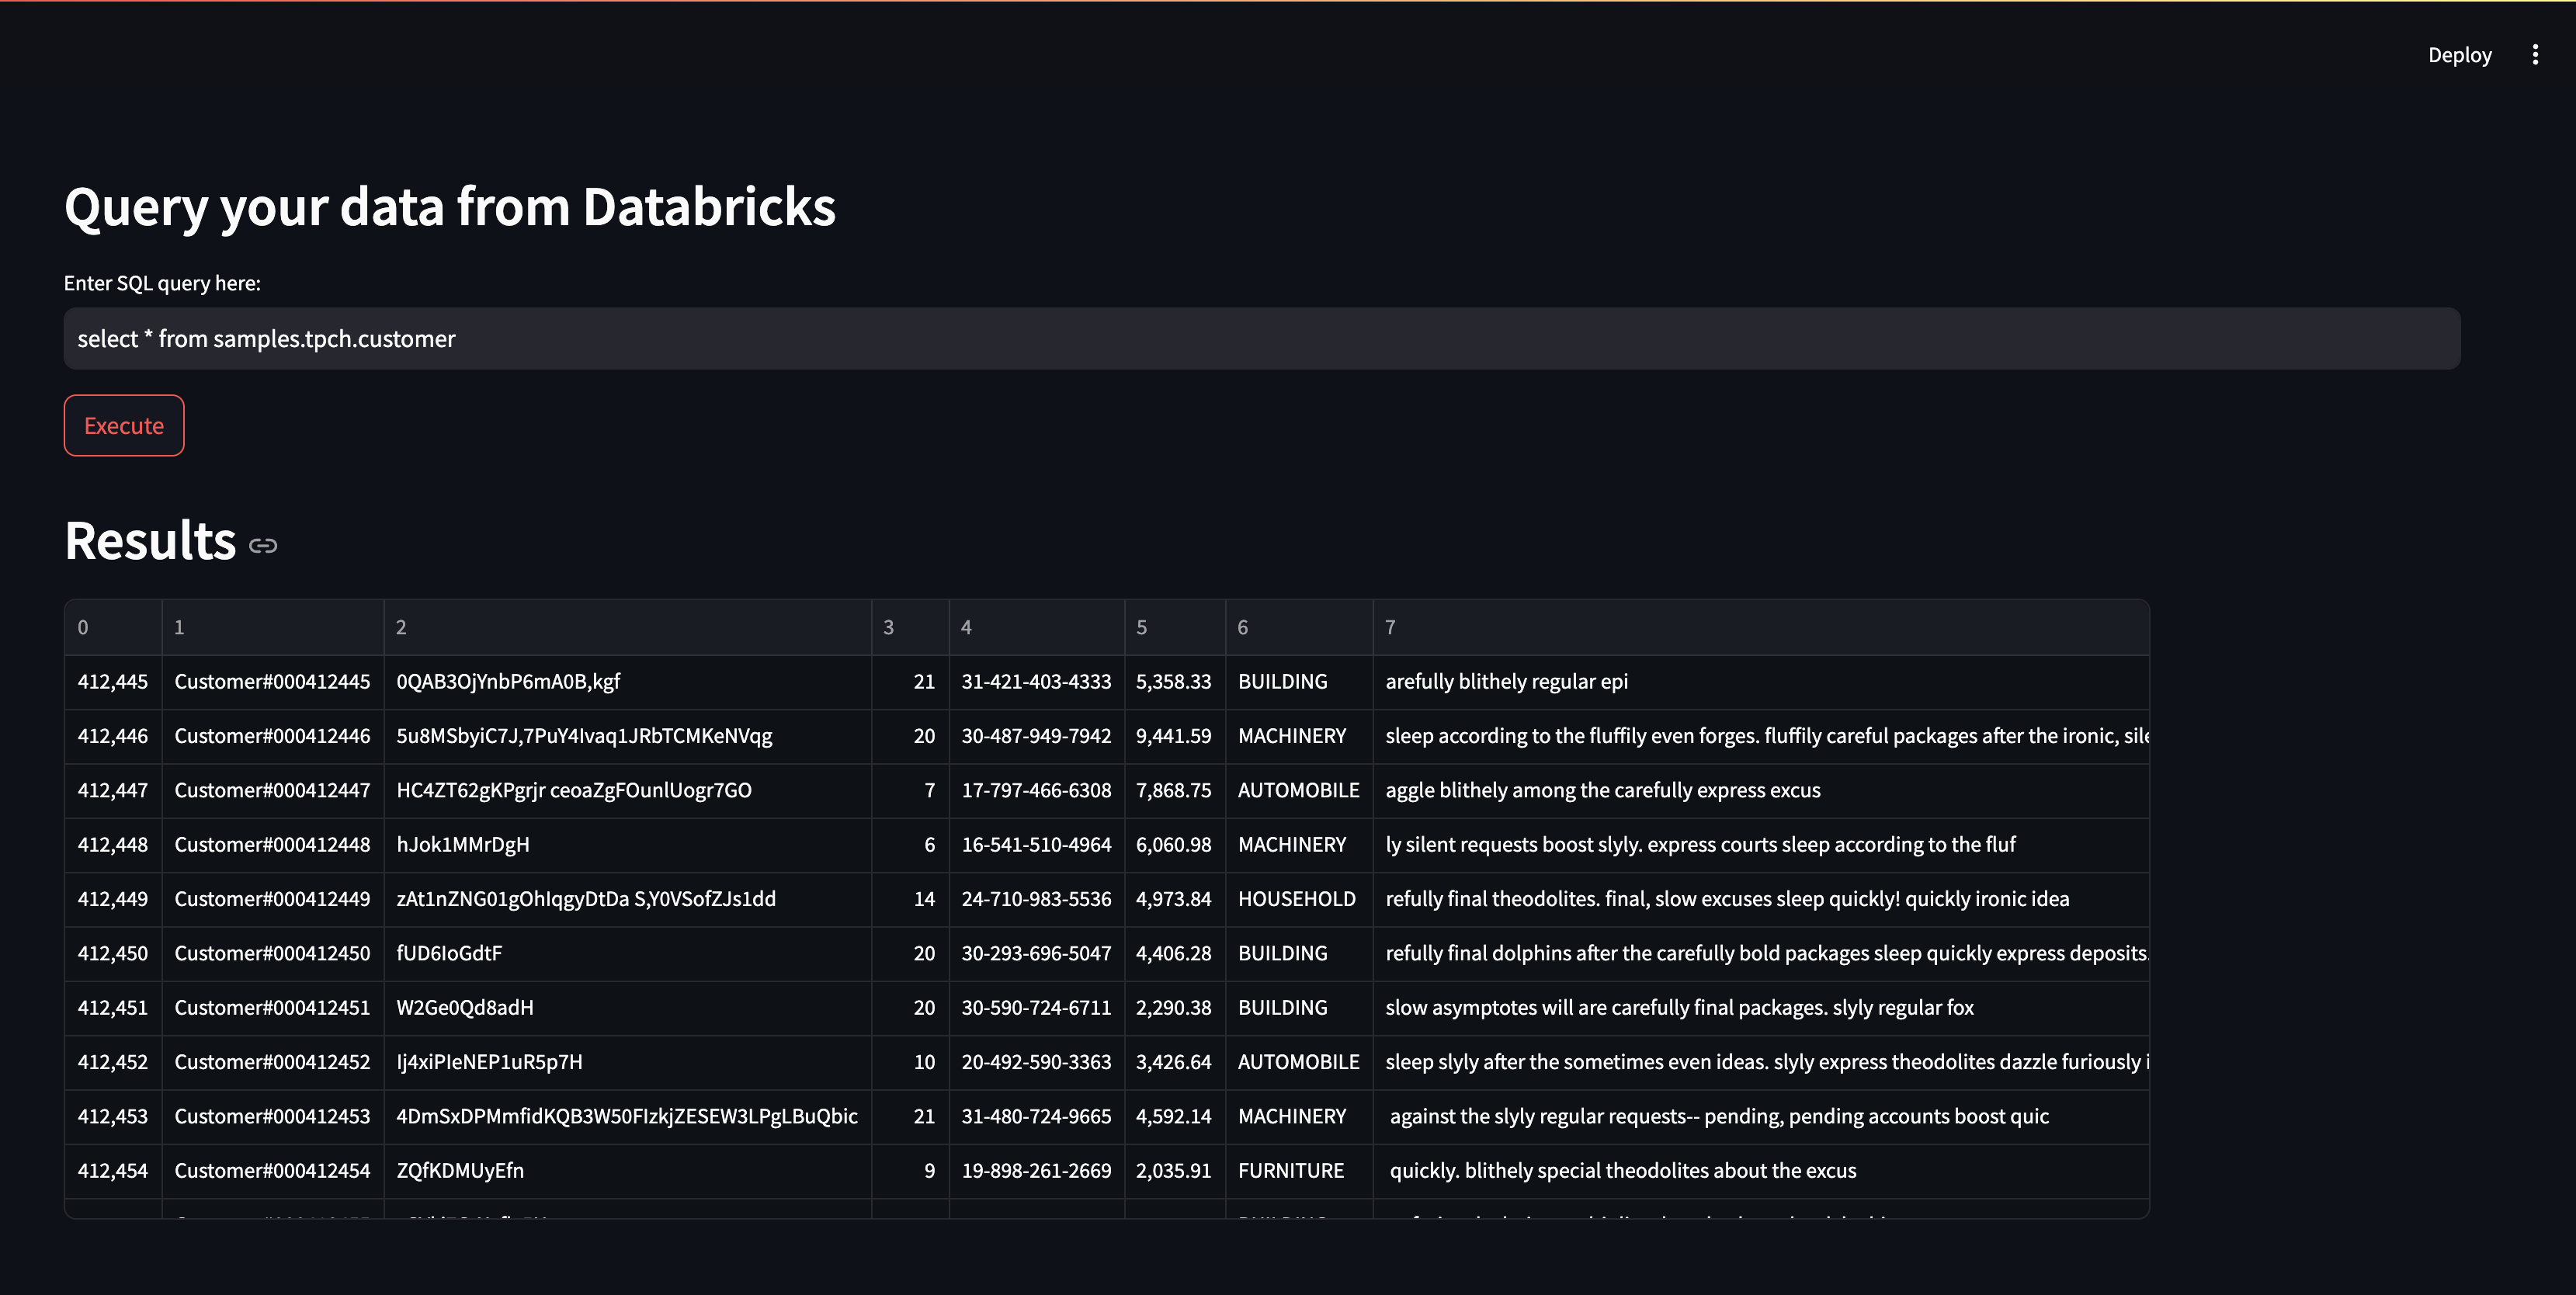Run the query with Execute button

(124, 425)
